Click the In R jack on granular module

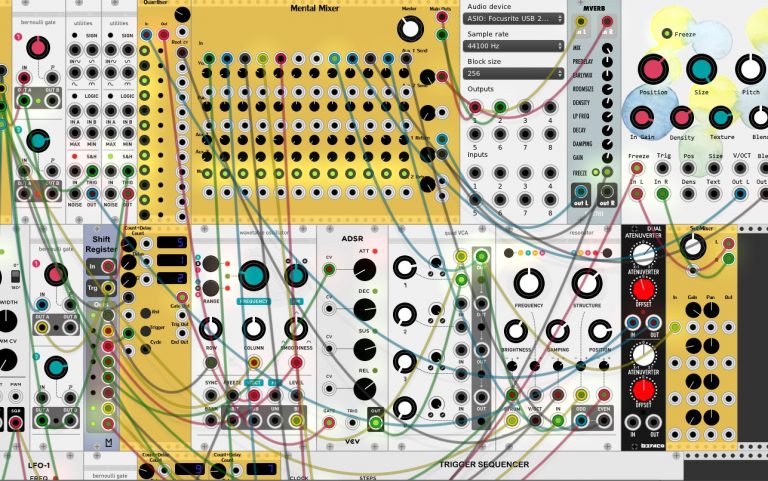click(x=662, y=194)
